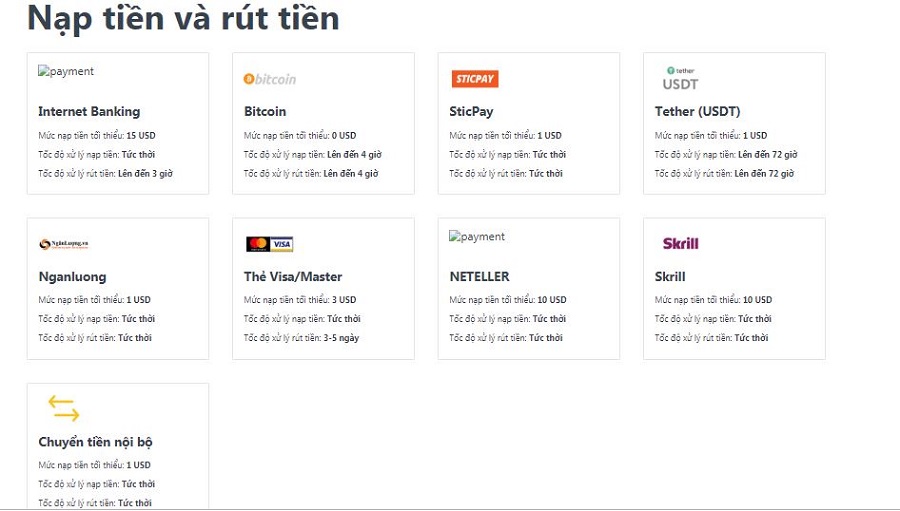900x511 pixels.
Task: Click the SticPay orange logo
Action: pyautogui.click(x=474, y=79)
